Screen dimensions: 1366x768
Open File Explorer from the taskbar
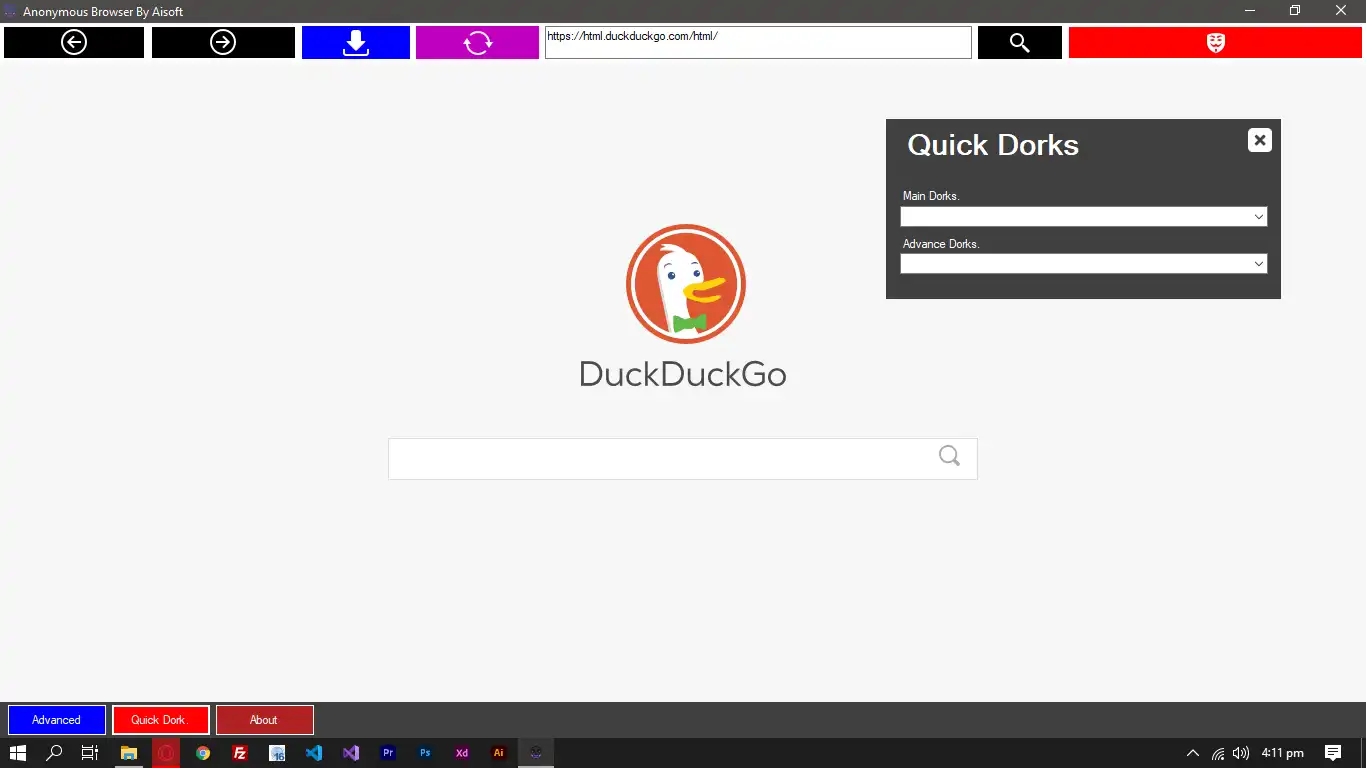pyautogui.click(x=129, y=753)
